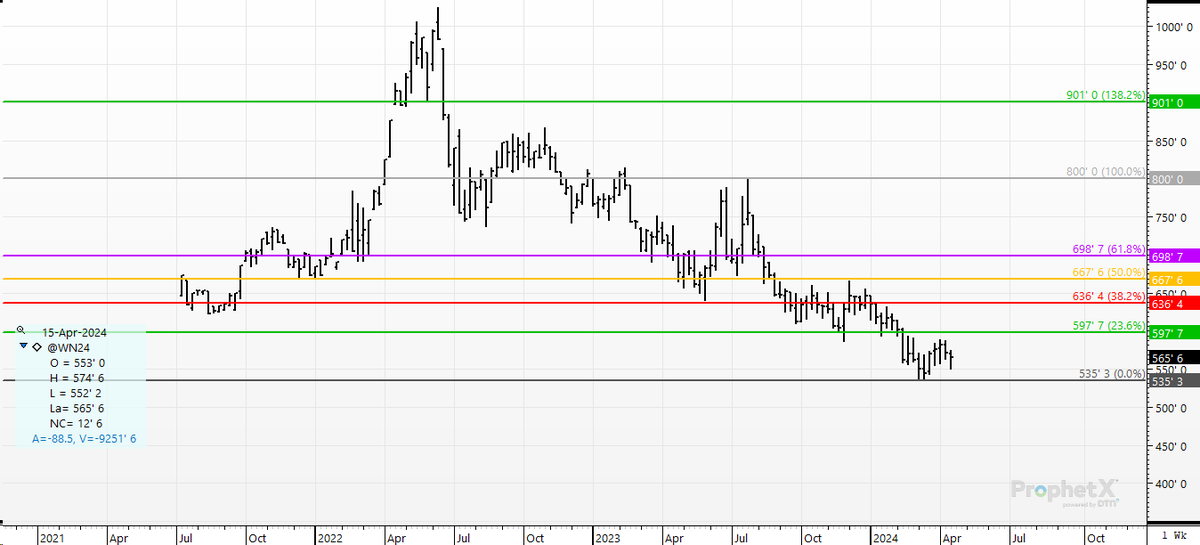Click the H = 574' 6 high value
Viewport: 1200px width, 545px height.
coord(76,379)
